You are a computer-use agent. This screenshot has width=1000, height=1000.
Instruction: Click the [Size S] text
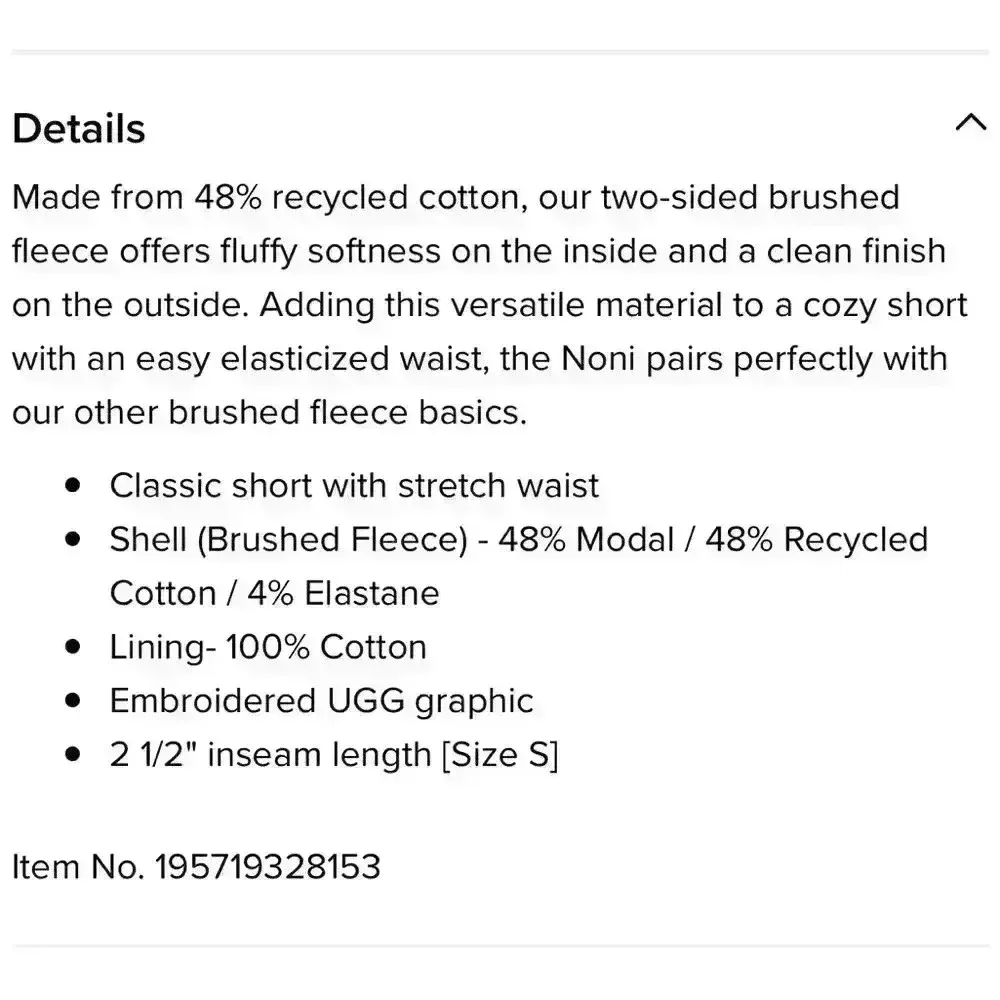point(500,755)
